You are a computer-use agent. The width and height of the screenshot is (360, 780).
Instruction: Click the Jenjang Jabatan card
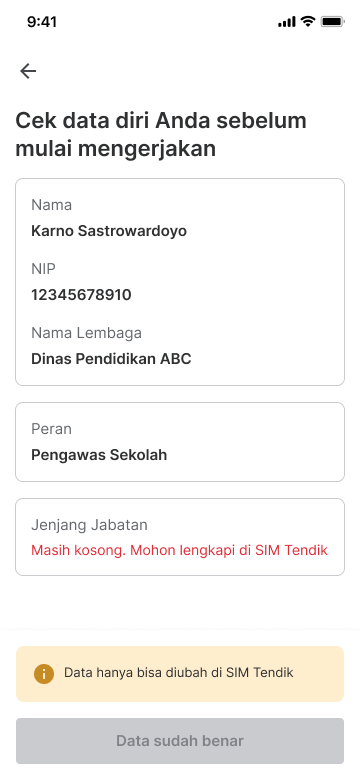click(x=180, y=537)
